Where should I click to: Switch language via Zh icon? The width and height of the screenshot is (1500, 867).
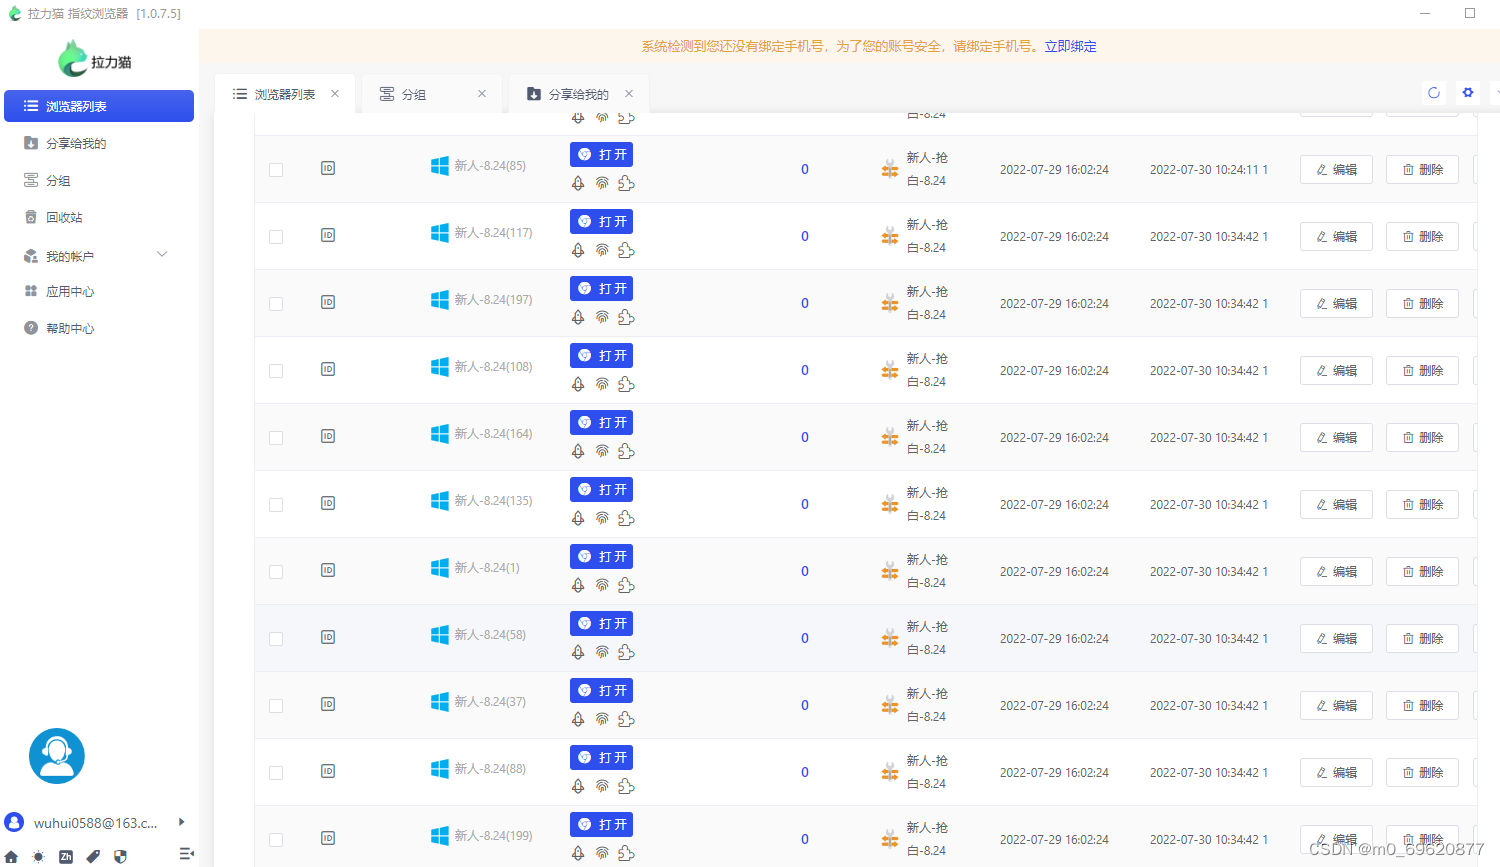66,856
